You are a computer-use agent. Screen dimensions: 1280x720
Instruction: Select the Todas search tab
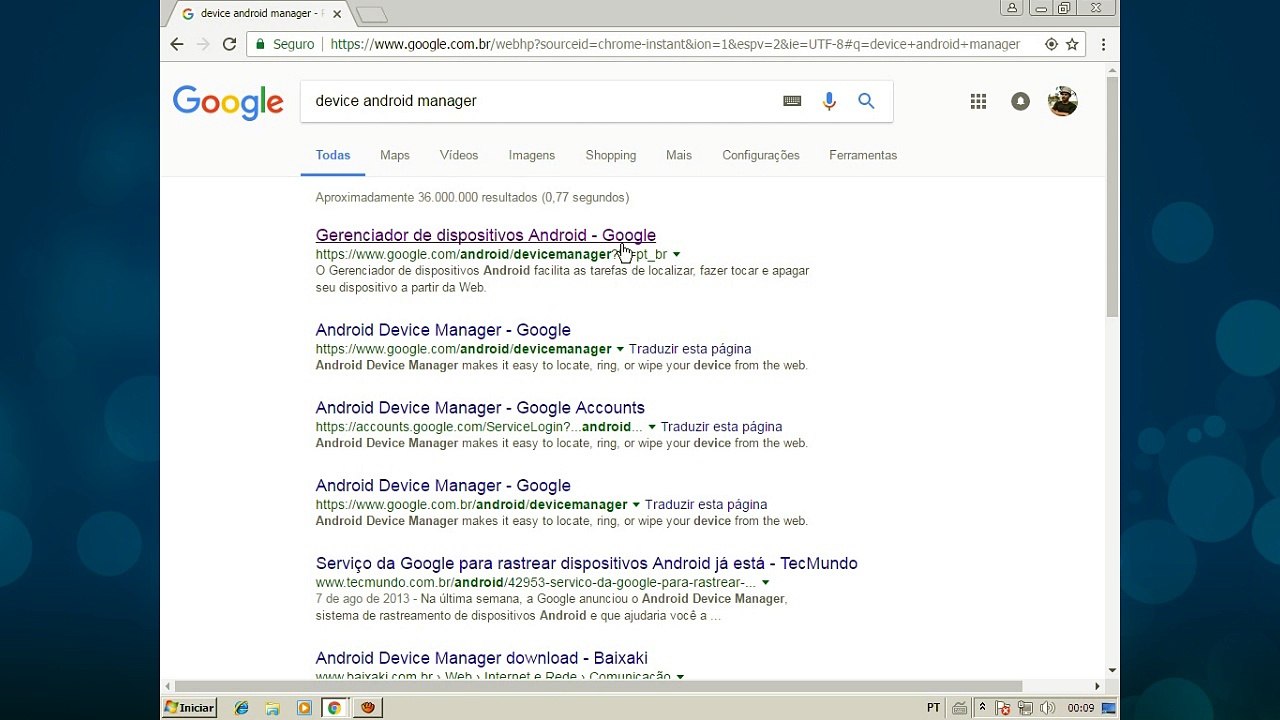tap(333, 155)
